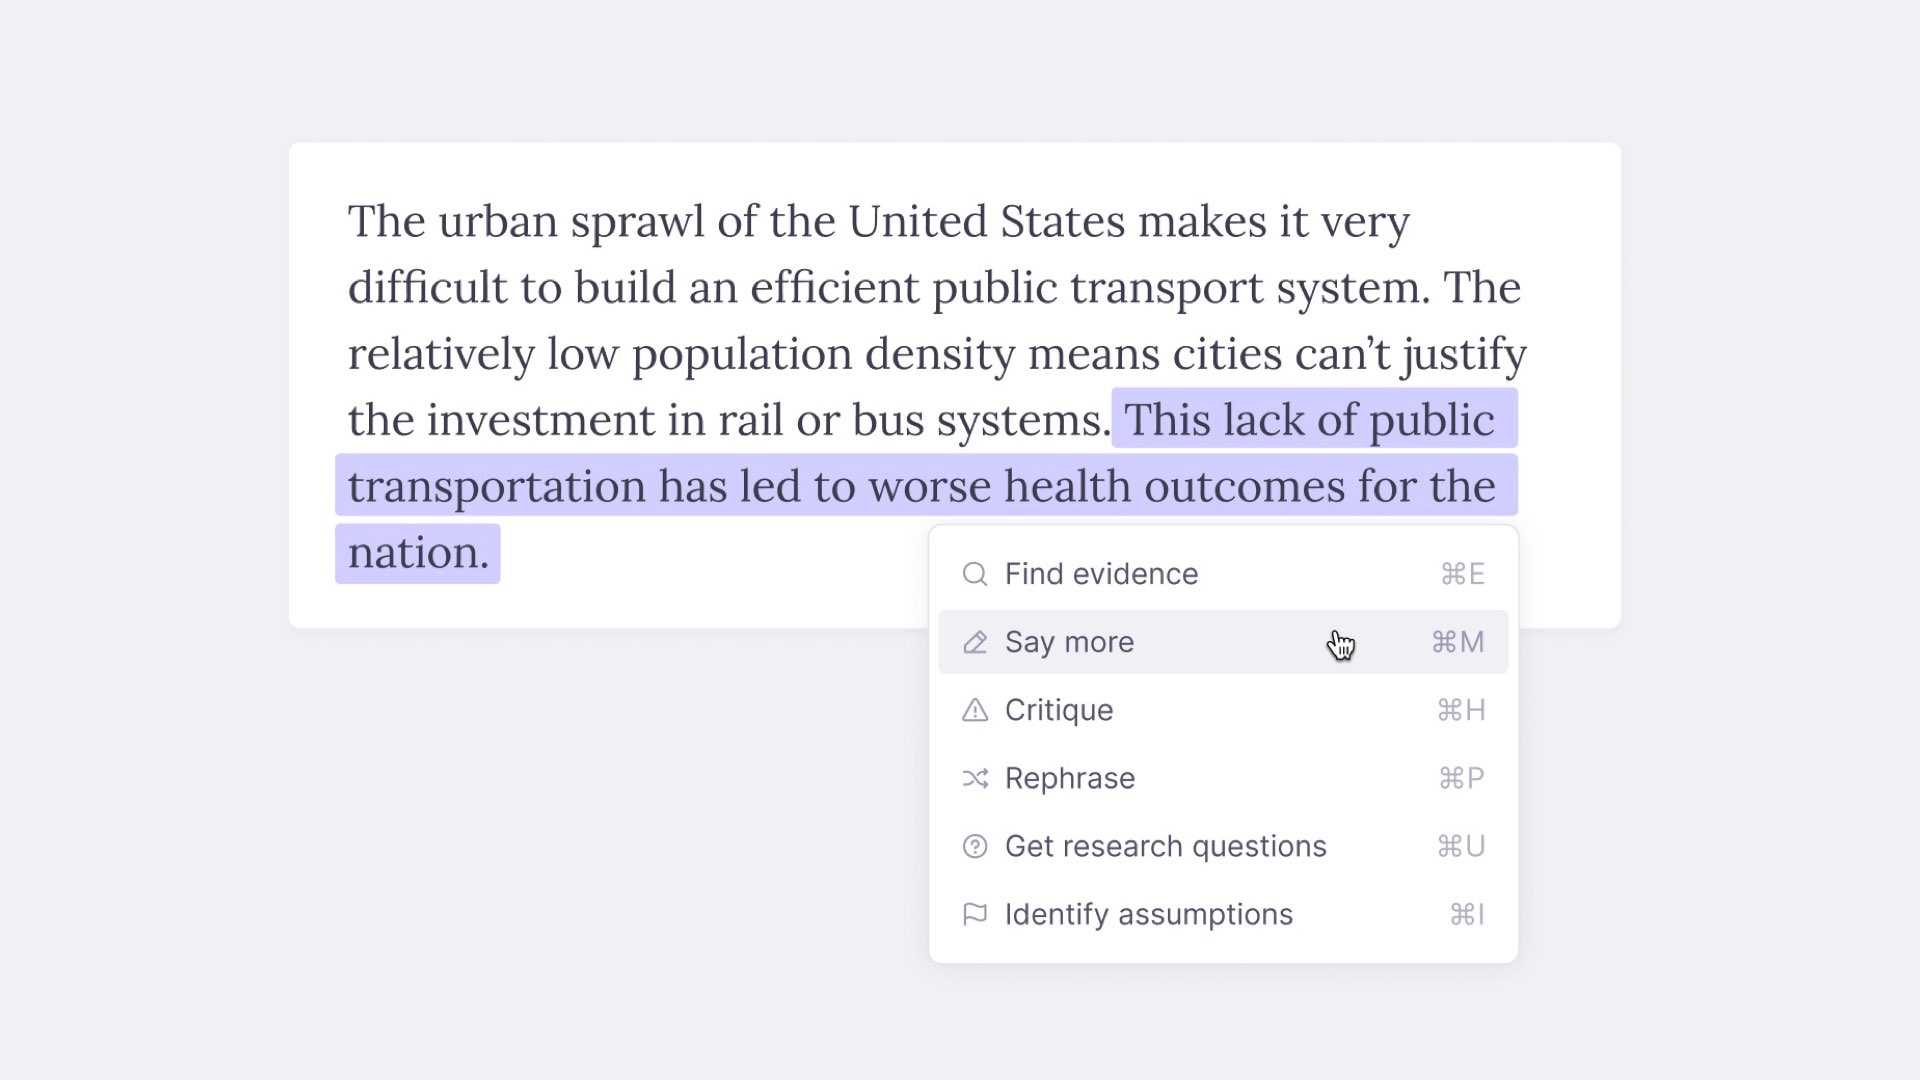
Task: Choose the Rephrase menu entry
Action: 1223,778
